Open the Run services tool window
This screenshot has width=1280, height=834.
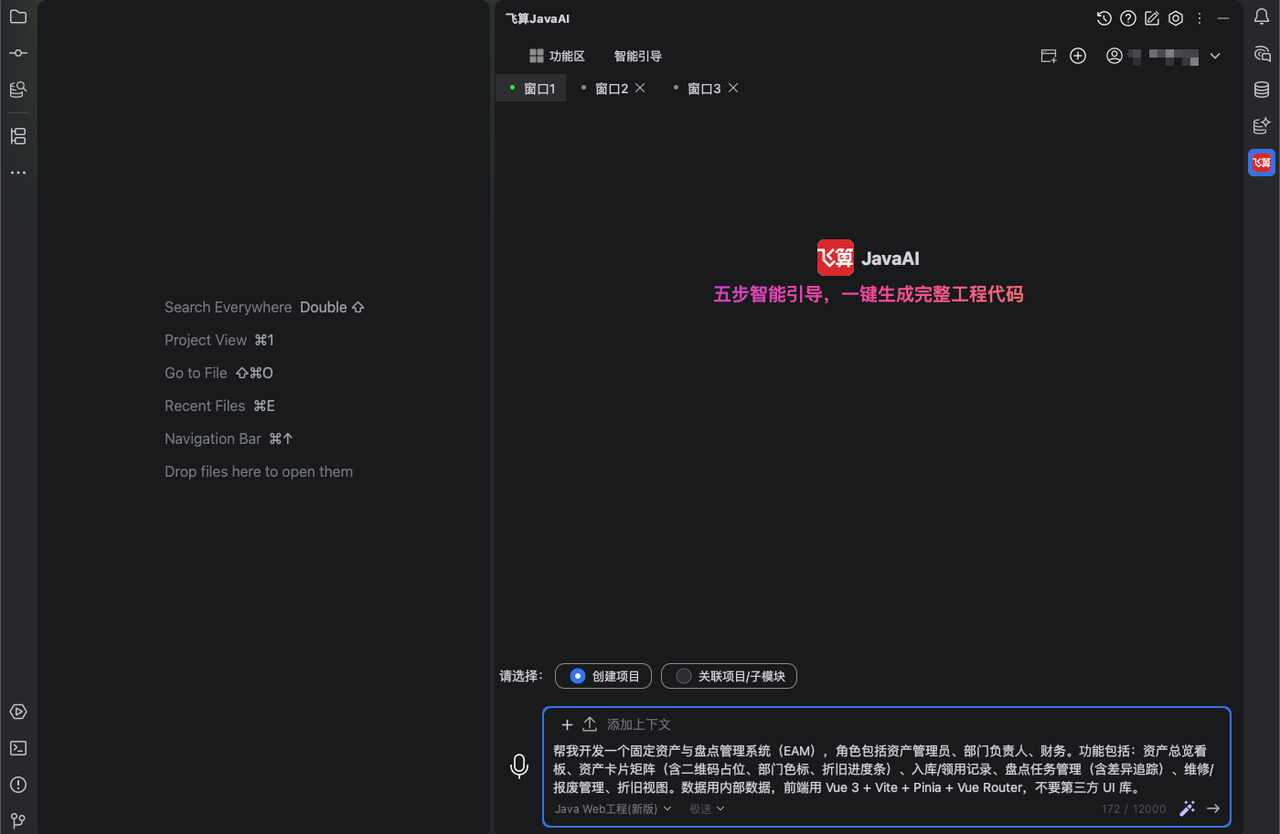point(18,712)
